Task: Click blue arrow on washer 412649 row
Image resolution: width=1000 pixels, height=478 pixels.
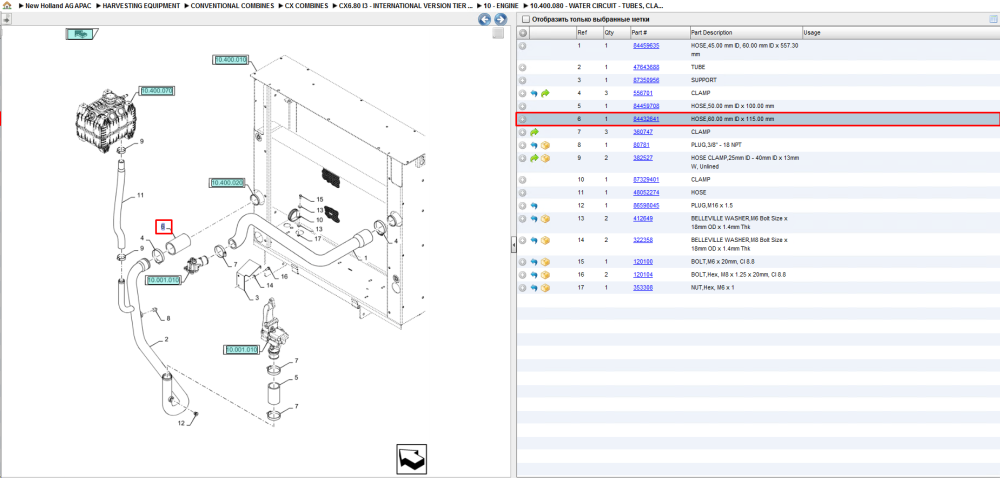Action: (x=534, y=219)
